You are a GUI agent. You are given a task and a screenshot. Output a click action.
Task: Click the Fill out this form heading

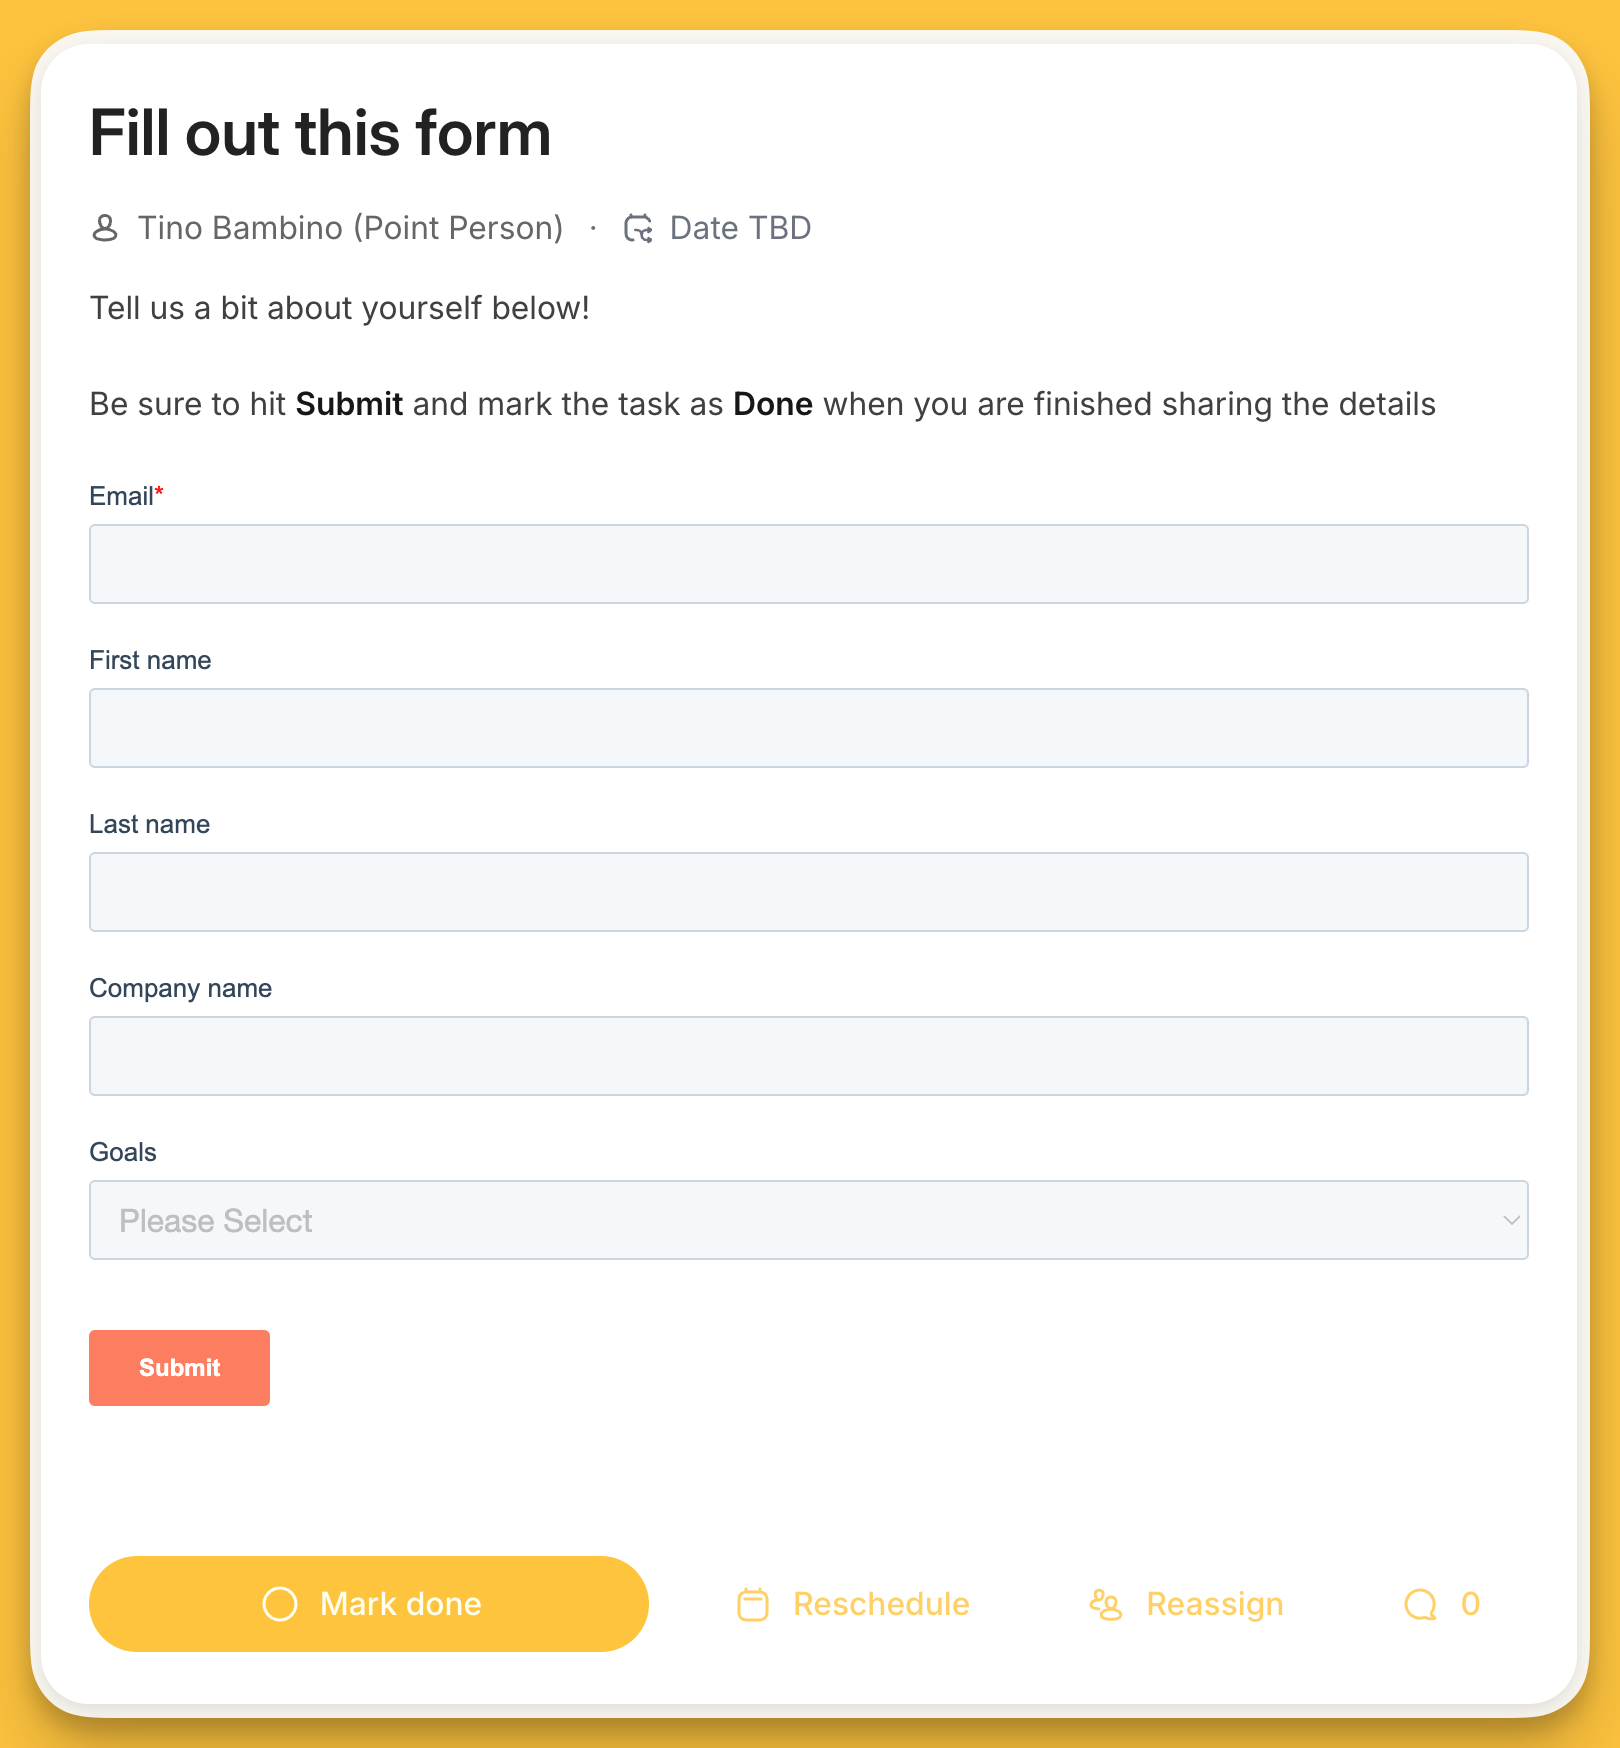320,133
